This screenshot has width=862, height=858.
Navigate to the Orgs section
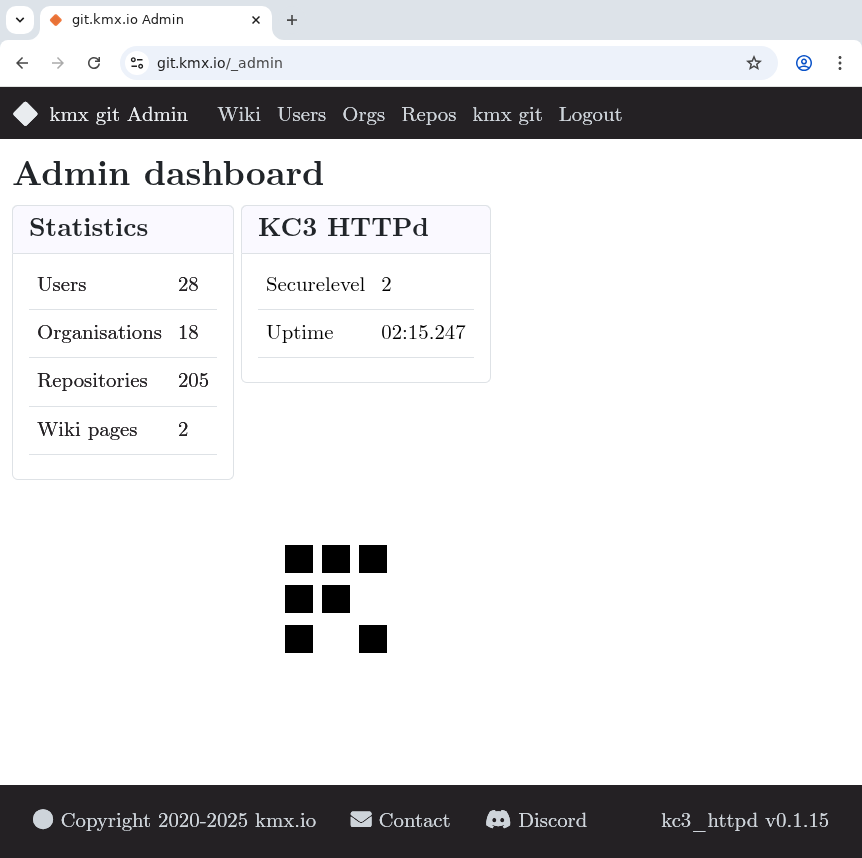click(363, 115)
